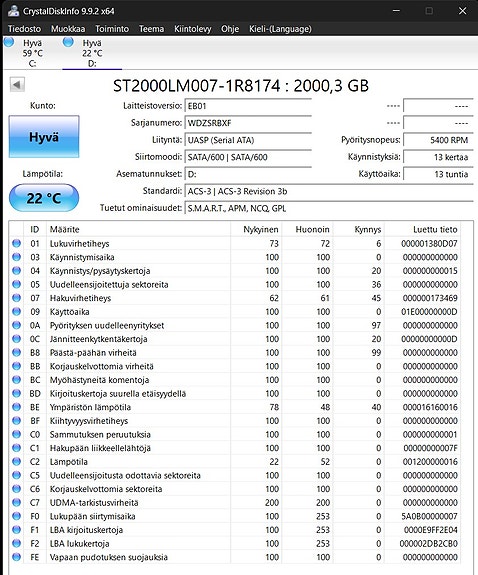Click the status circle for Hakuvirhetiheys row
The image size is (478, 575).
(16, 298)
